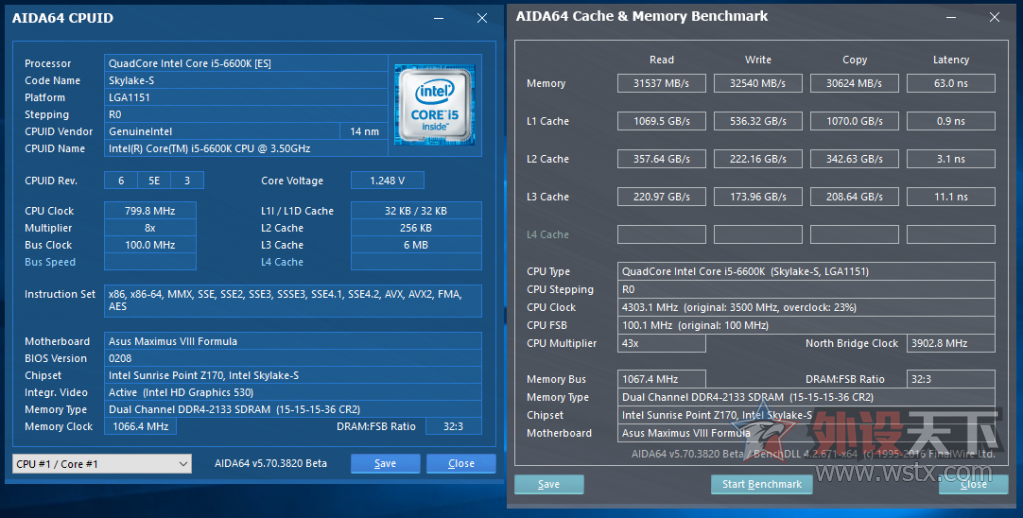1023x518 pixels.
Task: Select L3 Cache Write value 173.96 GB/s
Action: pos(758,197)
